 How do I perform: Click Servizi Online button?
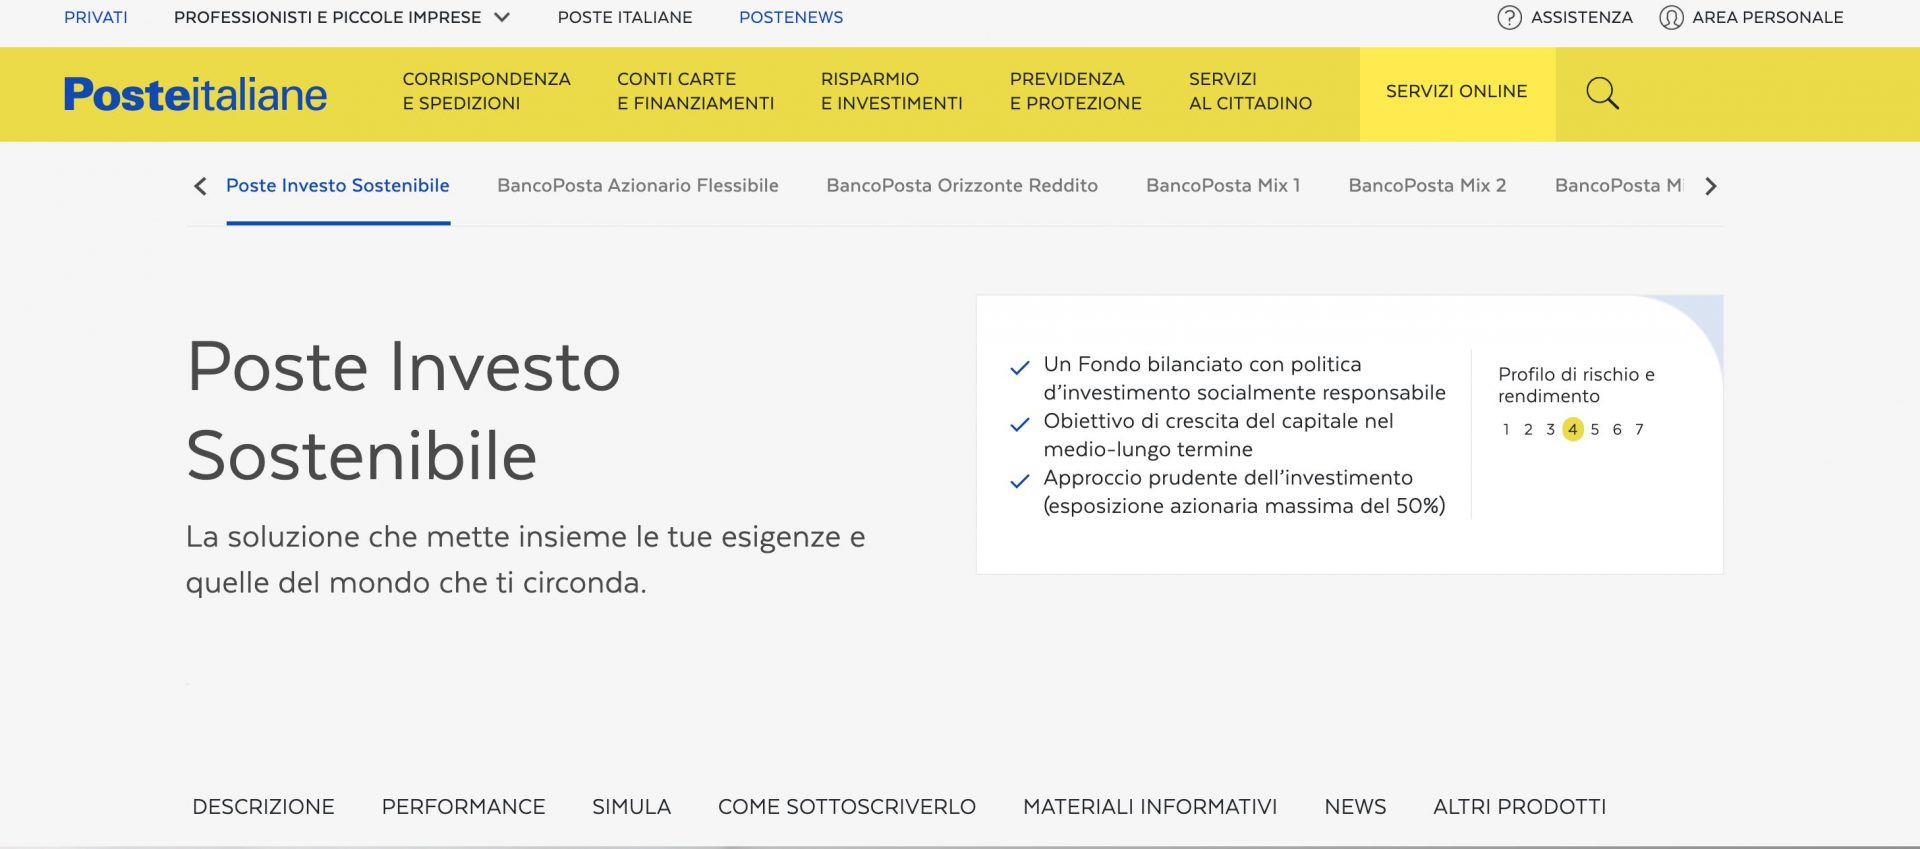(x=1457, y=93)
